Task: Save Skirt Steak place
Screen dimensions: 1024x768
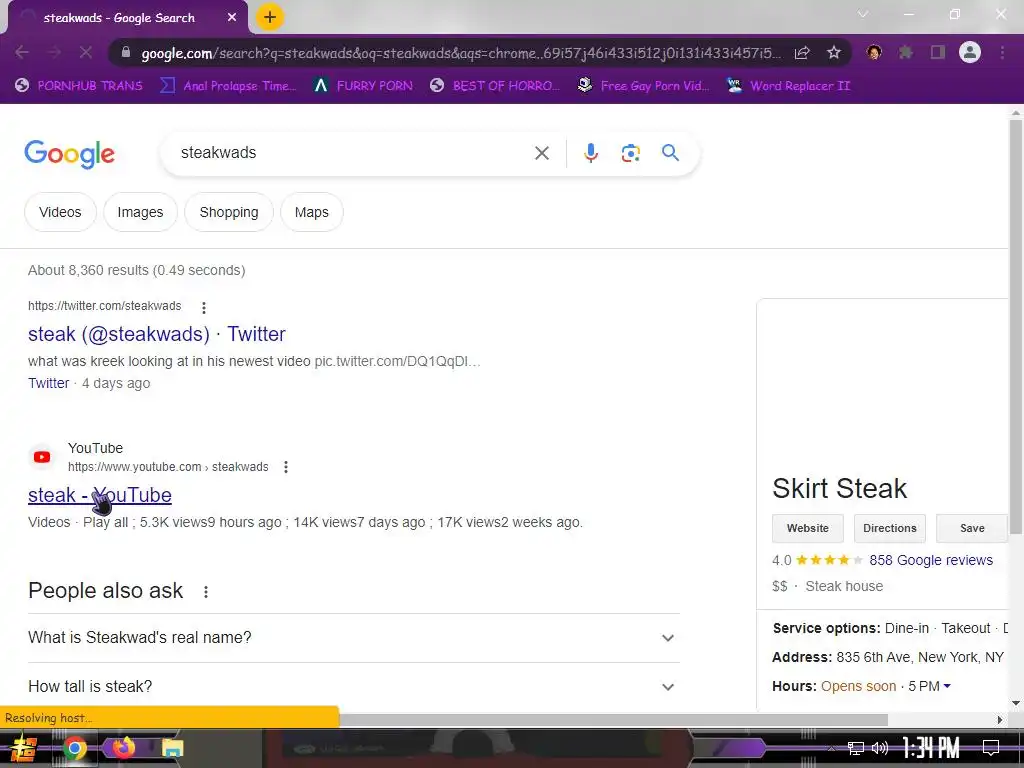Action: click(972, 528)
